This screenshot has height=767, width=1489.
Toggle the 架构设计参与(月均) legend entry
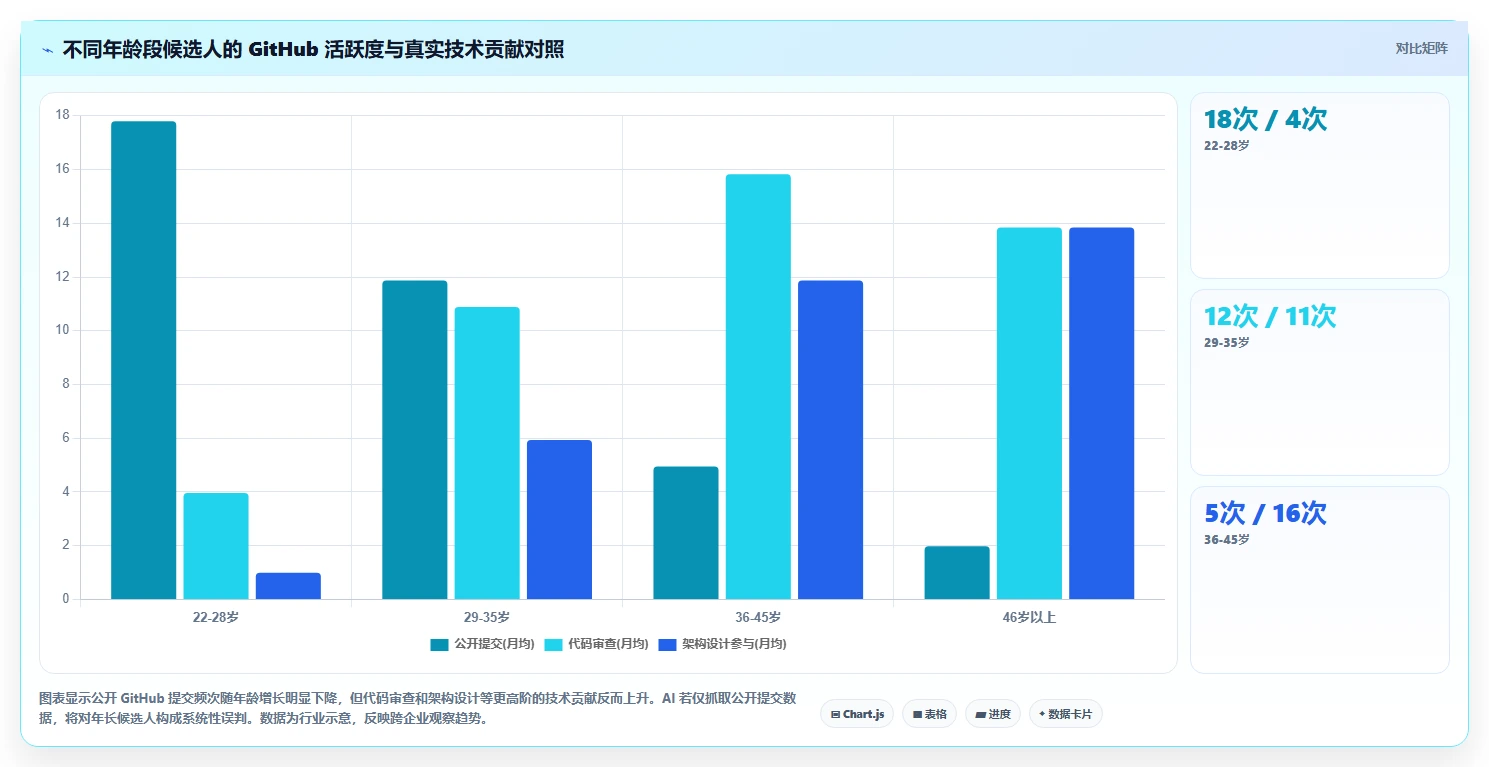[722, 644]
